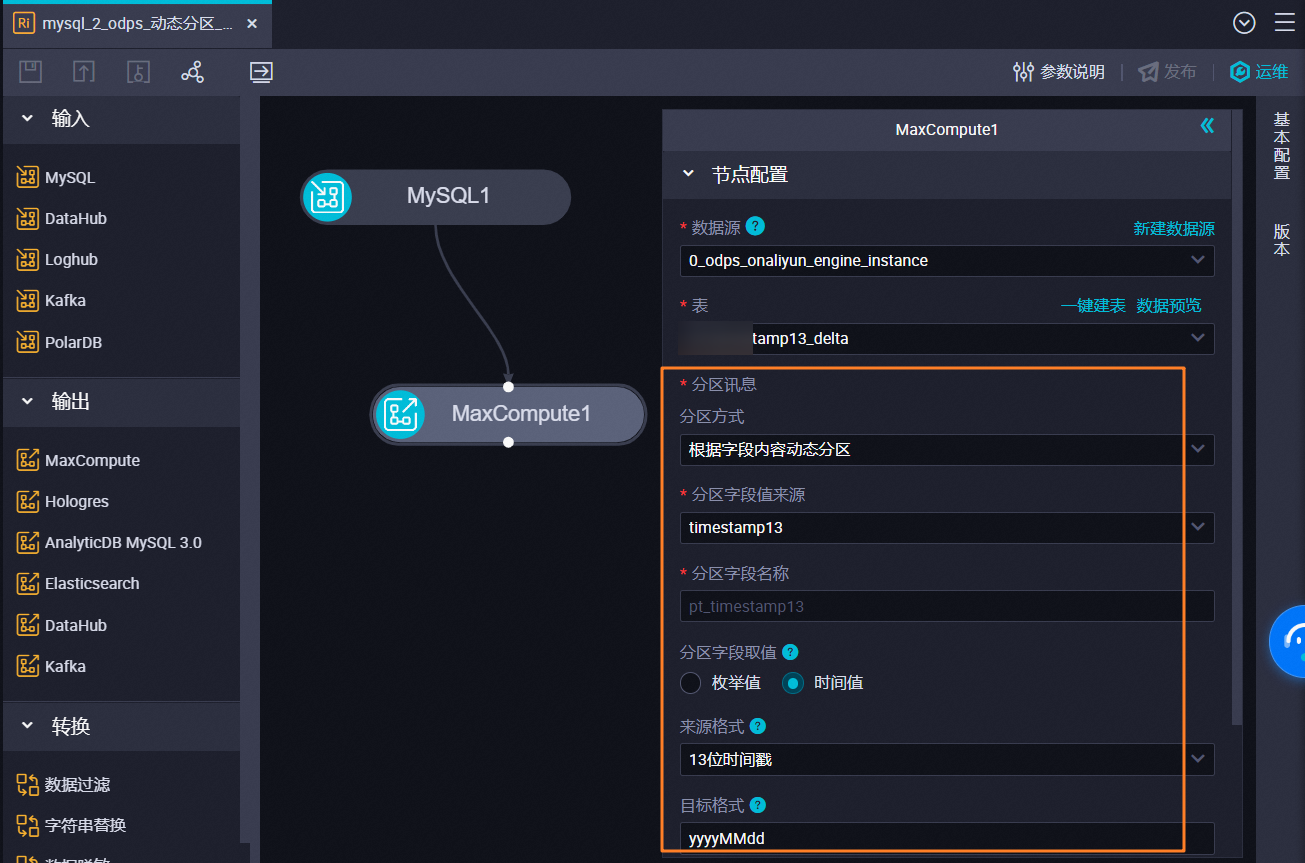Open the 分区字段值来源 dropdown
This screenshot has width=1305, height=863.
click(x=947, y=527)
